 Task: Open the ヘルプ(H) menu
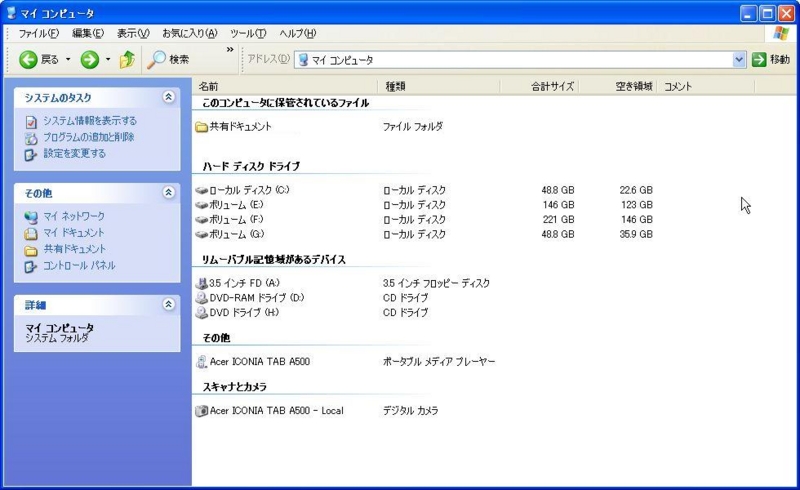(297, 34)
